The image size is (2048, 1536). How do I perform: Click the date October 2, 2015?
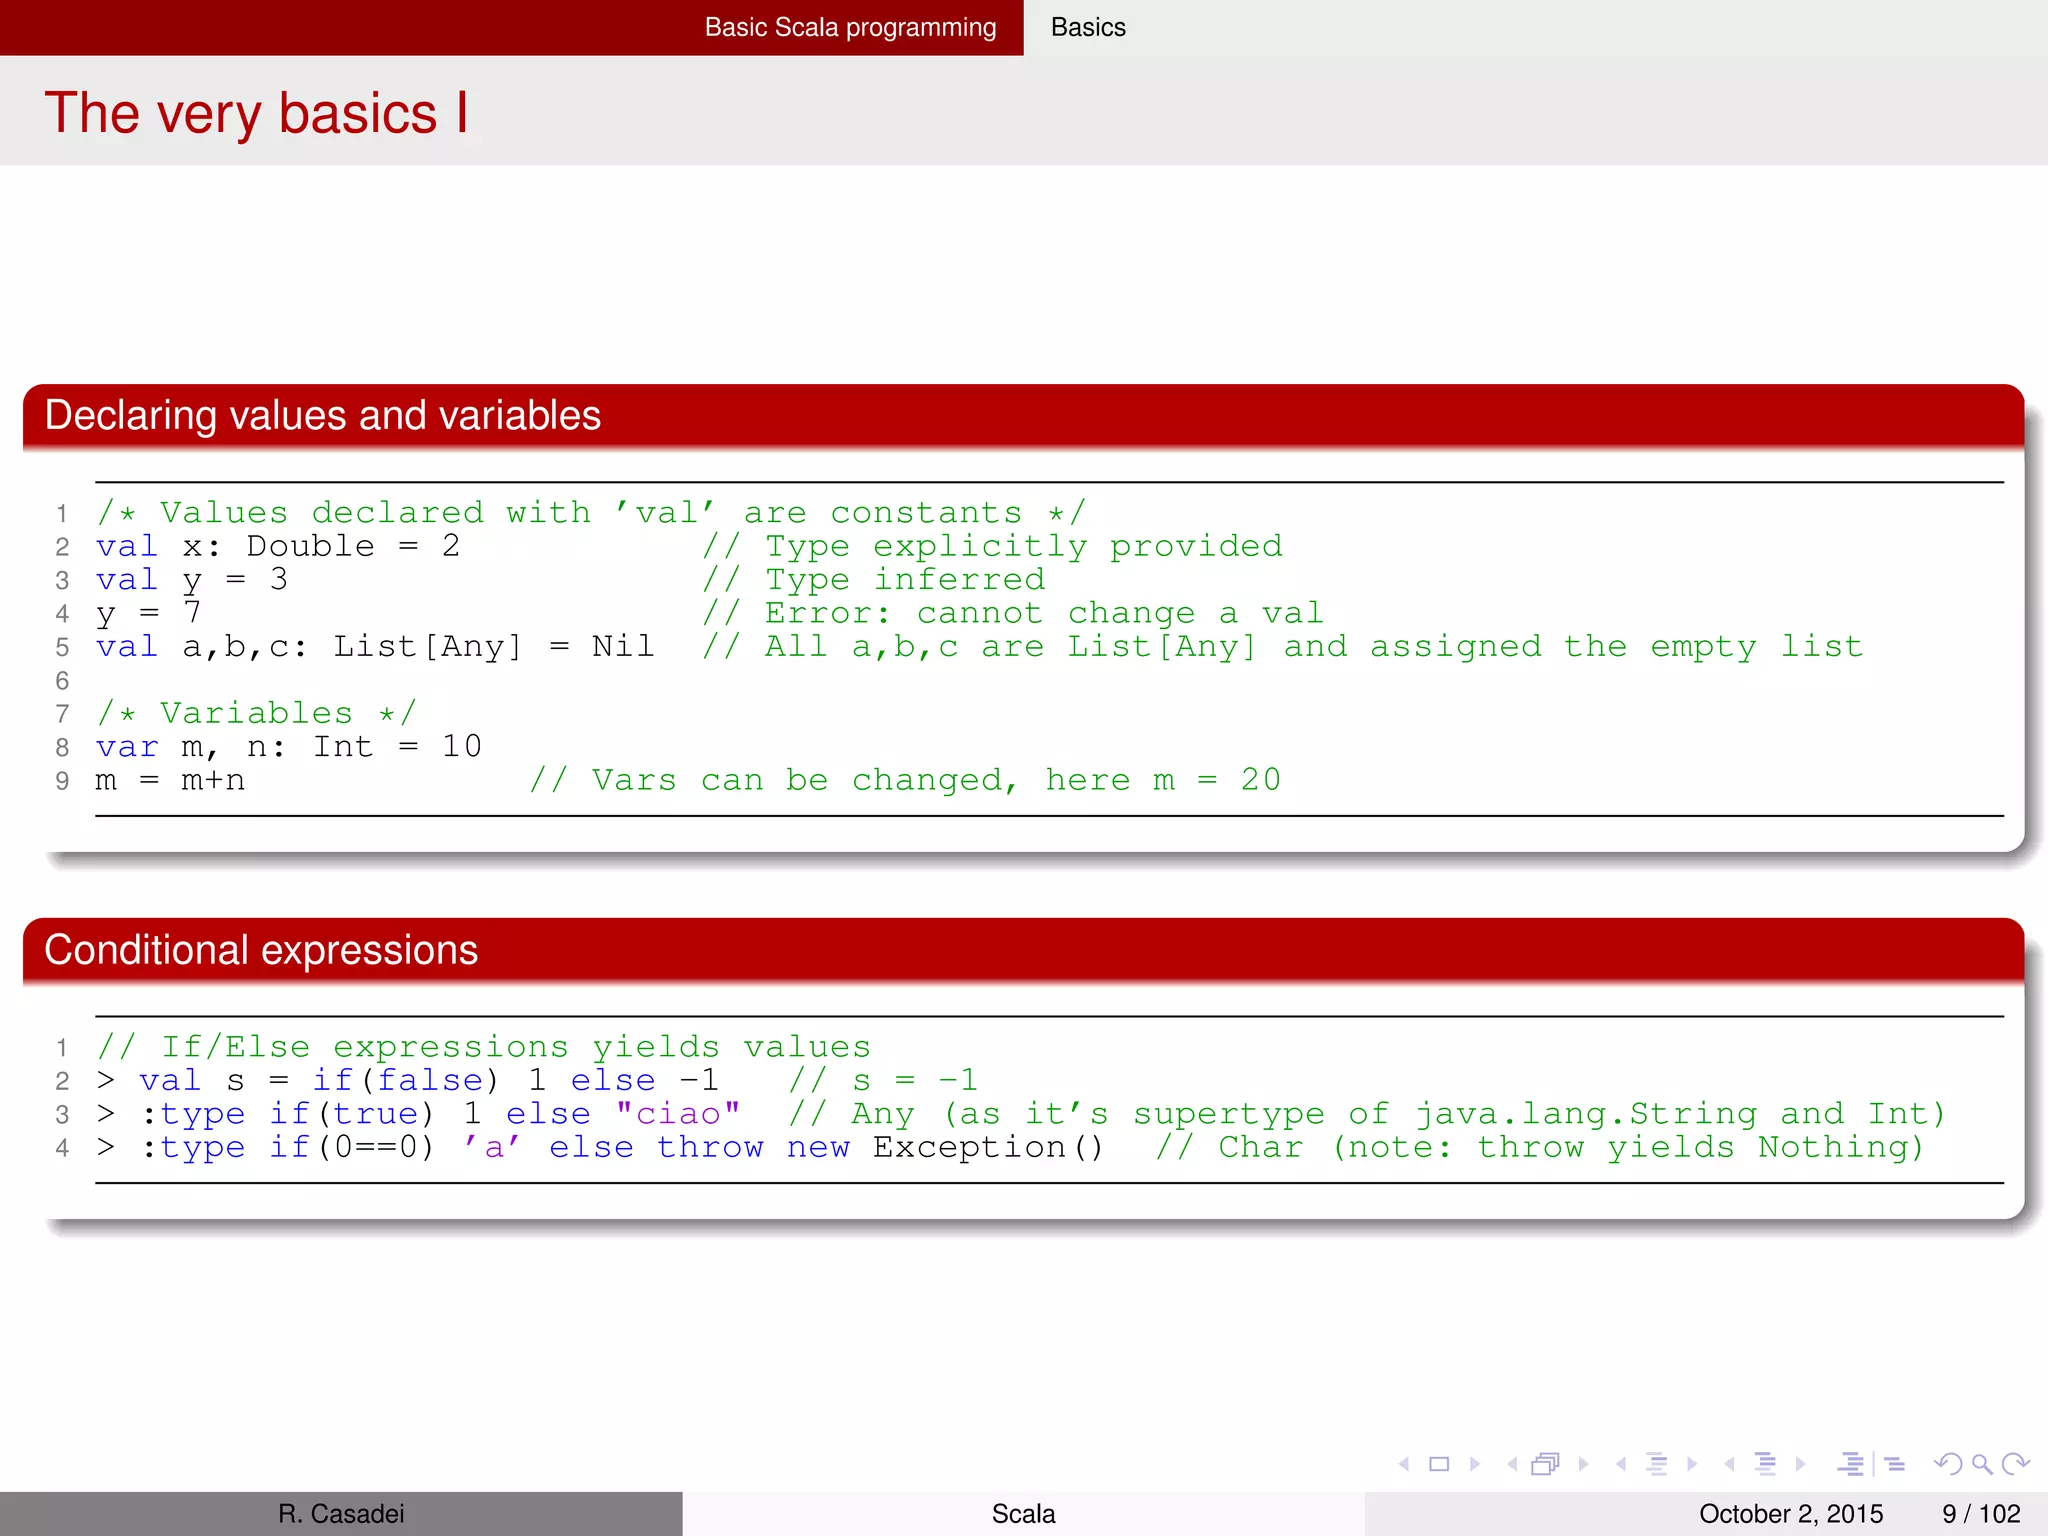[x=1791, y=1514]
